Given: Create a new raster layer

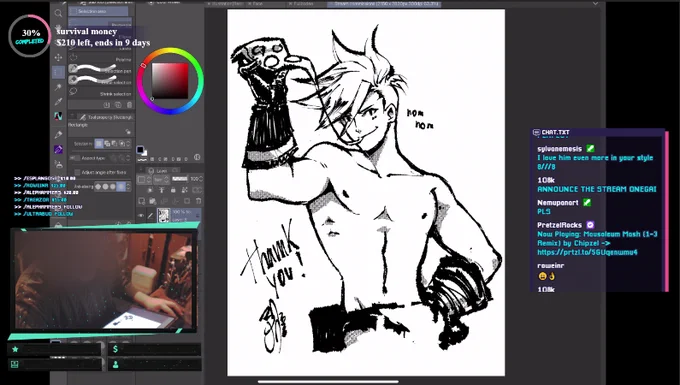Looking at the screenshot, I should 142,201.
